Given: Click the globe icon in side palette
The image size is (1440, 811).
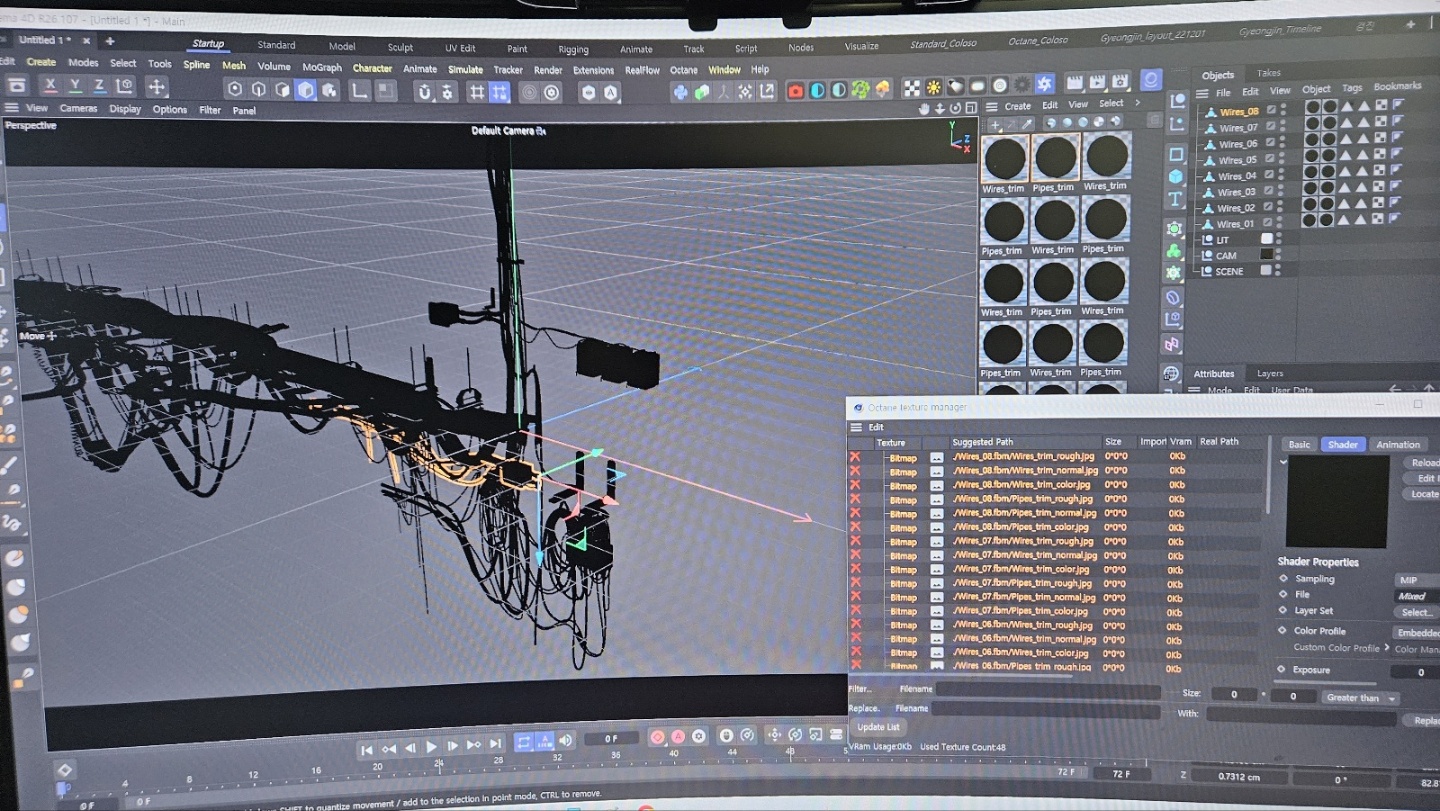Looking at the screenshot, I should click(1170, 374).
